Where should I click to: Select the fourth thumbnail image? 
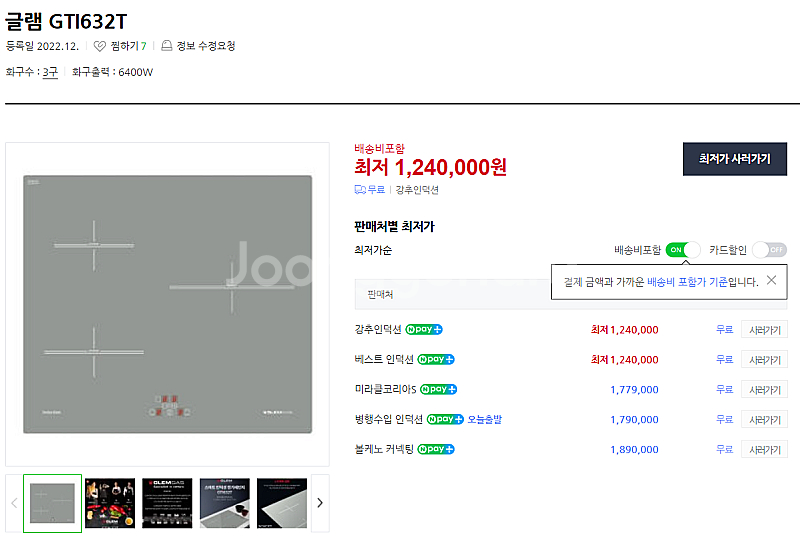click(225, 503)
